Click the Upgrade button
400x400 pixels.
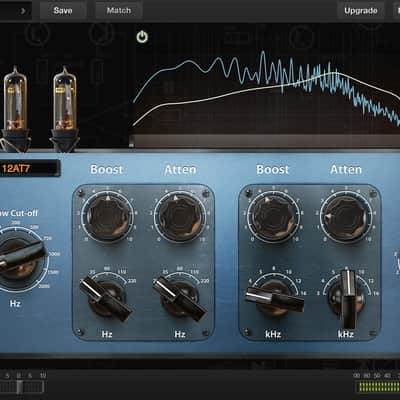(x=361, y=11)
